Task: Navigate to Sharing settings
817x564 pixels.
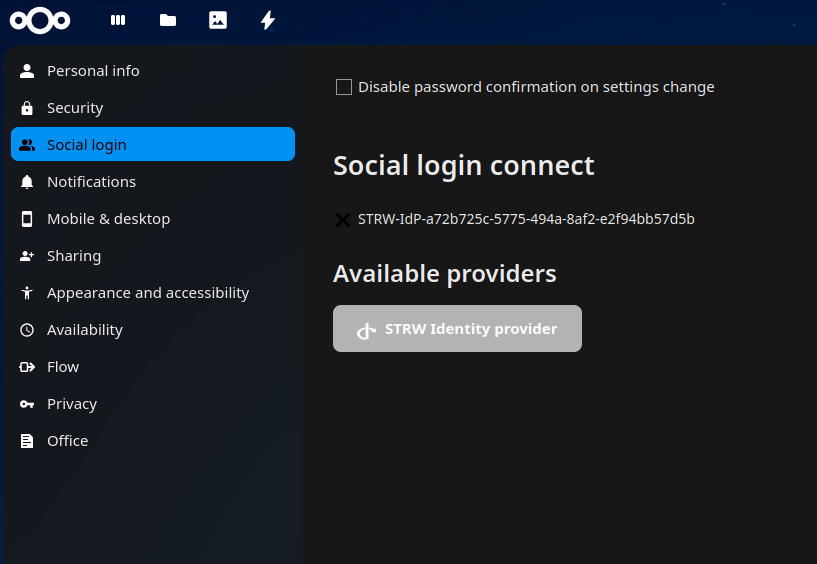Action: [x=74, y=256]
